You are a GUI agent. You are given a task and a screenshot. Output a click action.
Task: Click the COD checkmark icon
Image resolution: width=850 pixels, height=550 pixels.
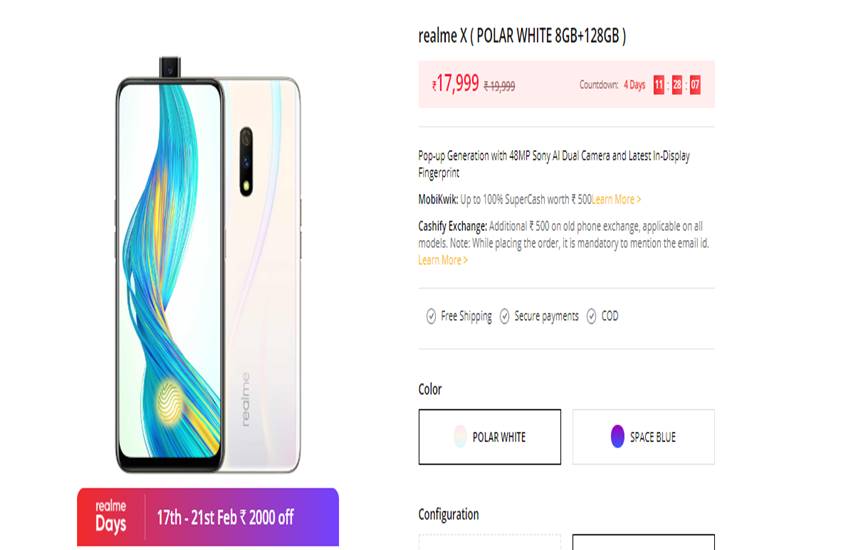[591, 316]
